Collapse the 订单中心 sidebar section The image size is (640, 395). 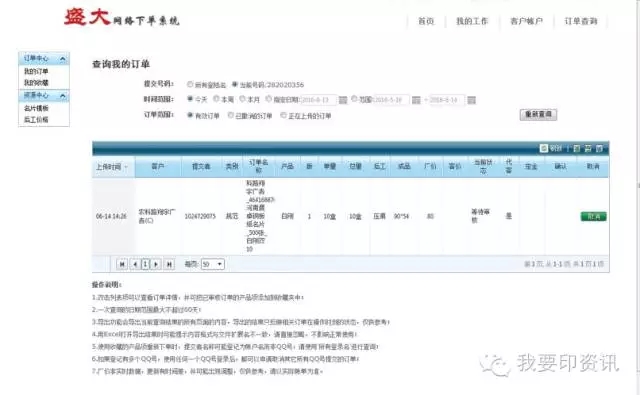pyautogui.click(x=62, y=59)
